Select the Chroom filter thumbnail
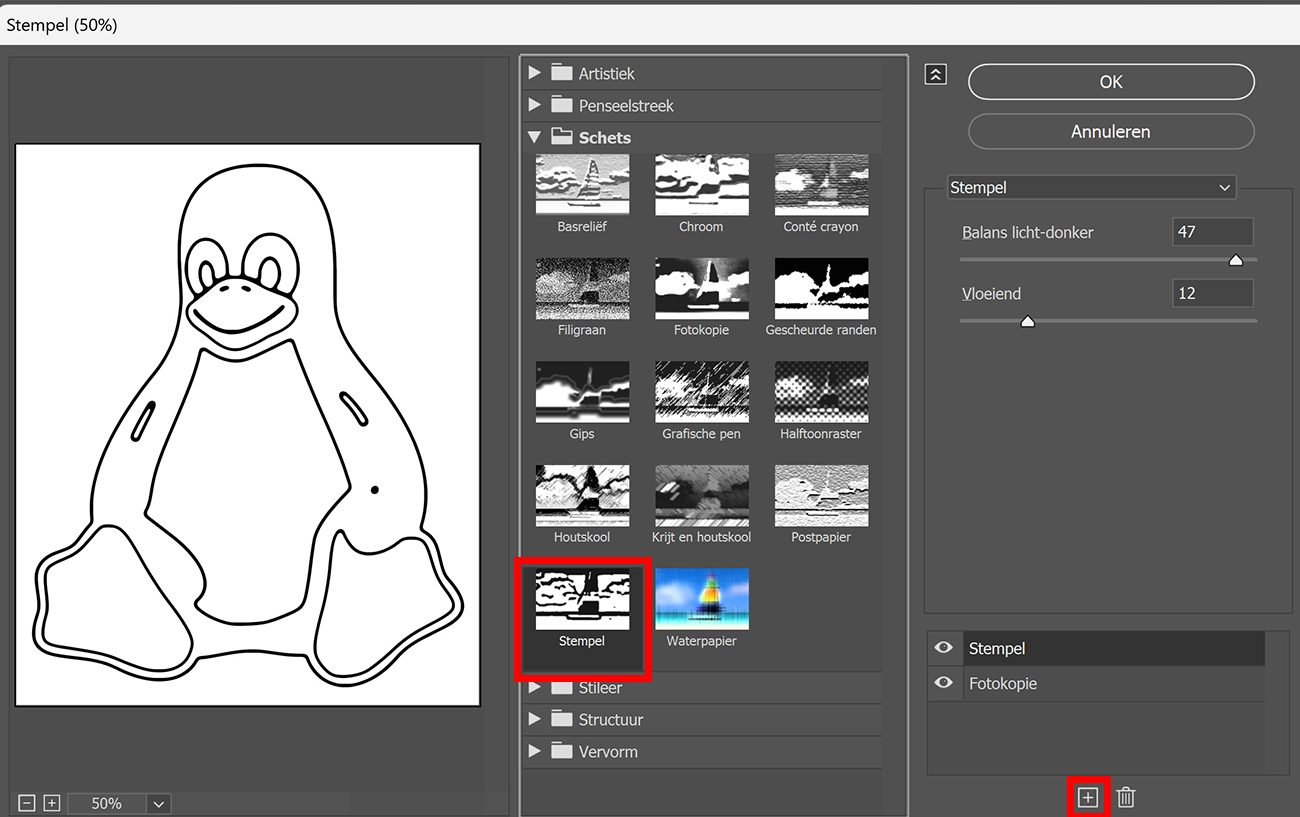Image resolution: width=1300 pixels, height=817 pixels. pos(701,184)
